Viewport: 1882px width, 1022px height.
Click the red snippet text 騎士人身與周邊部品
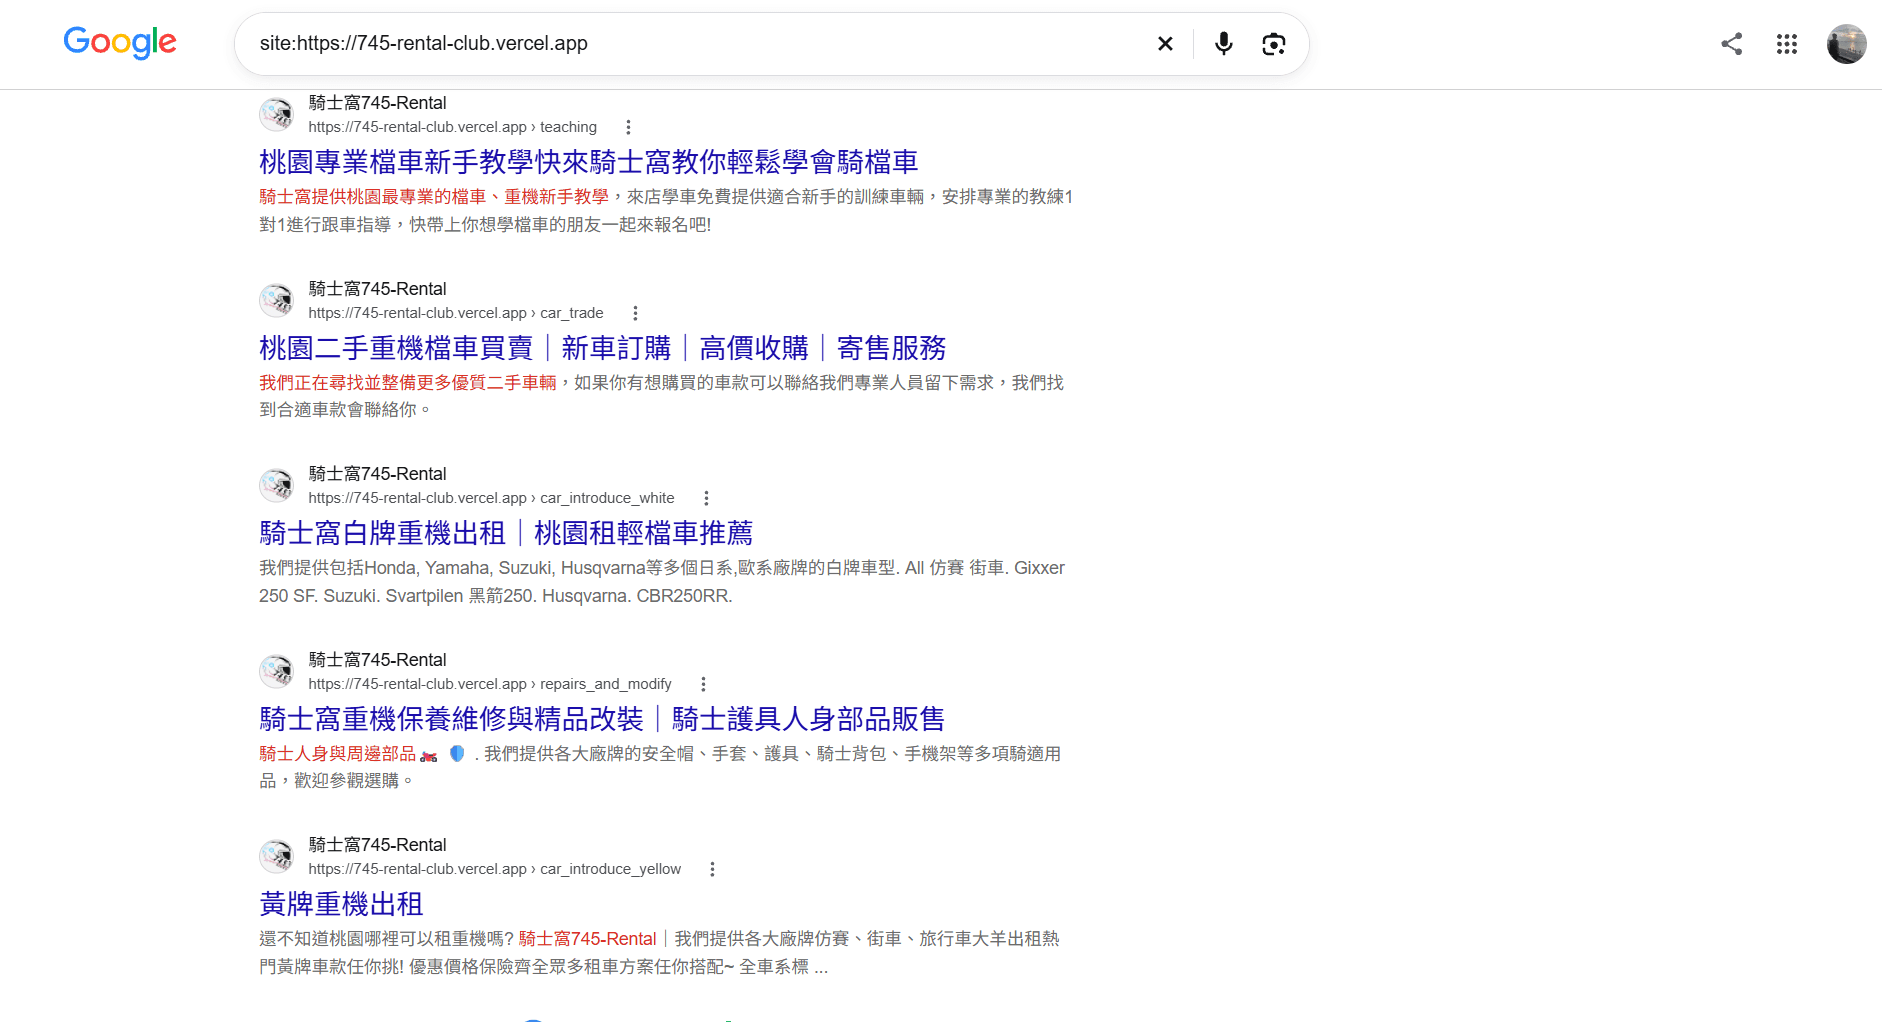tap(337, 754)
